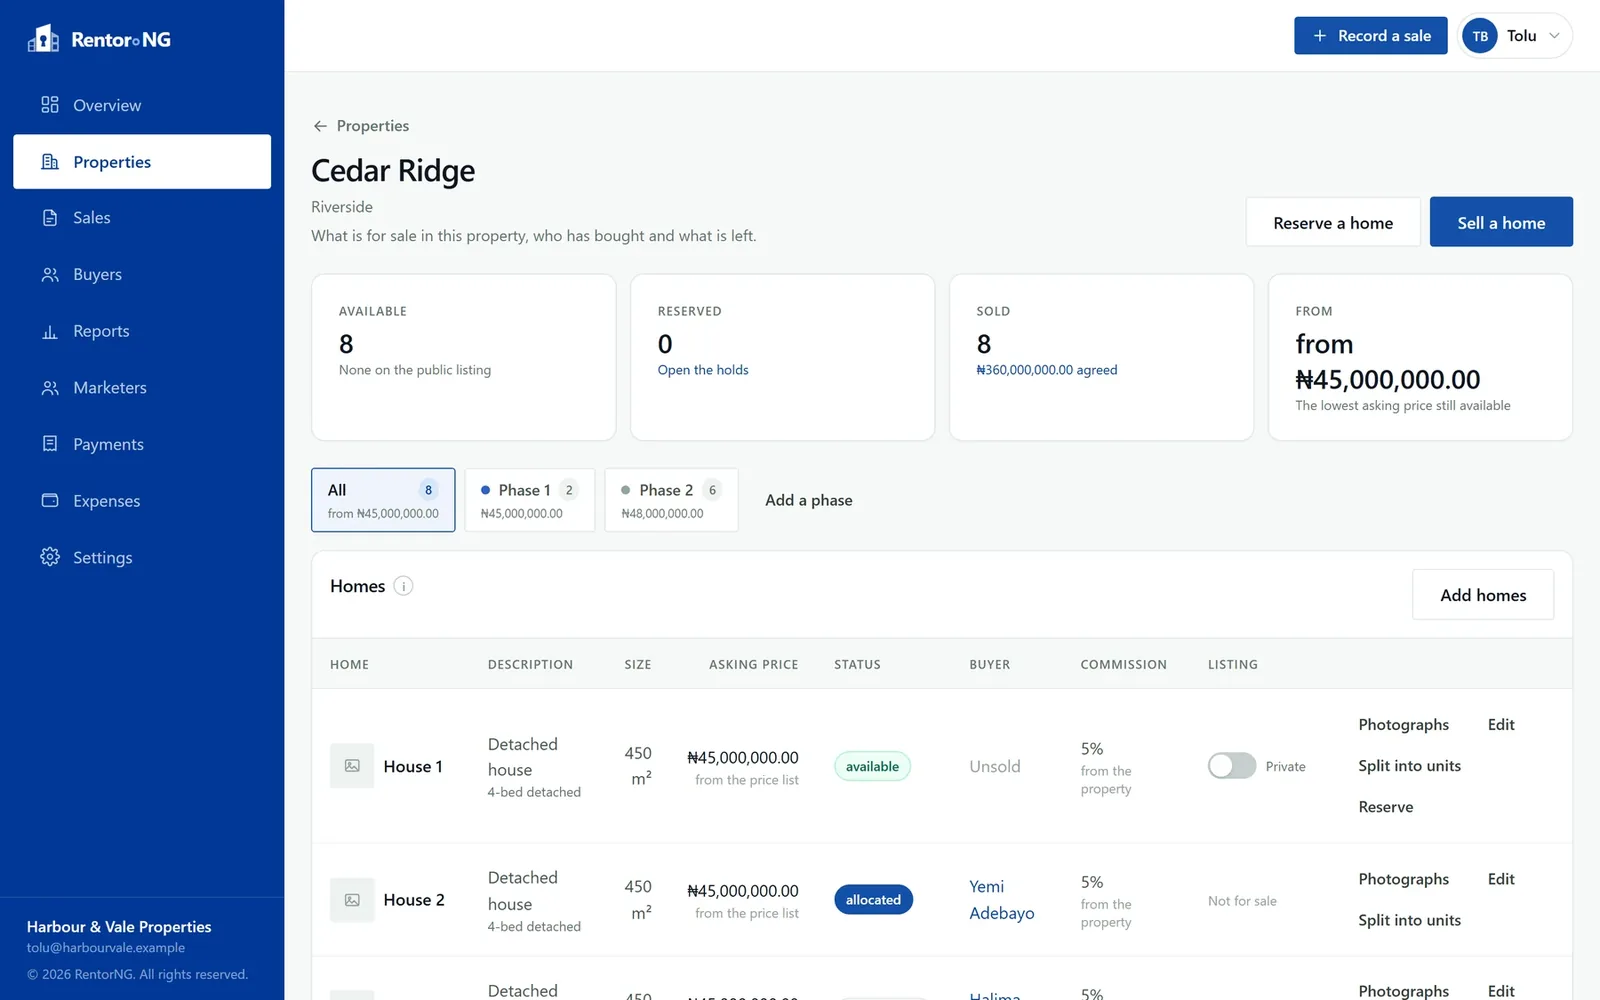1600x1000 pixels.
Task: Click the Overview grid icon in sidebar
Action: (50, 105)
